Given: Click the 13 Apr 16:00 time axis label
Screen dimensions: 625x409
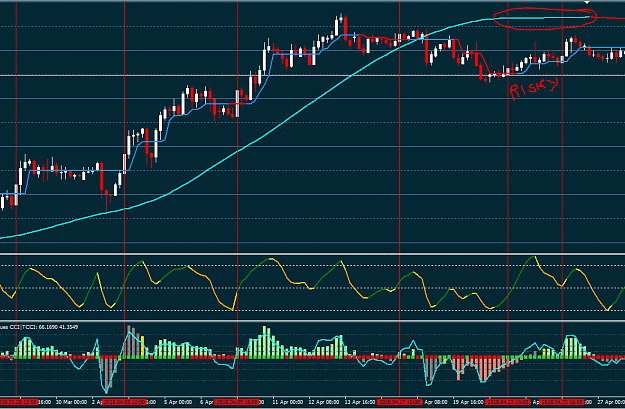Looking at the screenshot, I should pos(360,402).
